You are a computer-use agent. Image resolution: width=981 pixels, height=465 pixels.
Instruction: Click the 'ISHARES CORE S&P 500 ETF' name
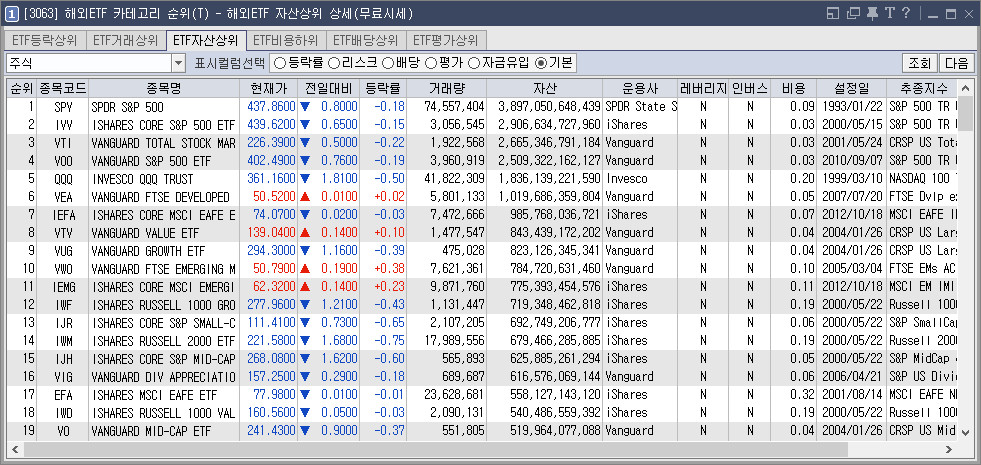tap(163, 125)
